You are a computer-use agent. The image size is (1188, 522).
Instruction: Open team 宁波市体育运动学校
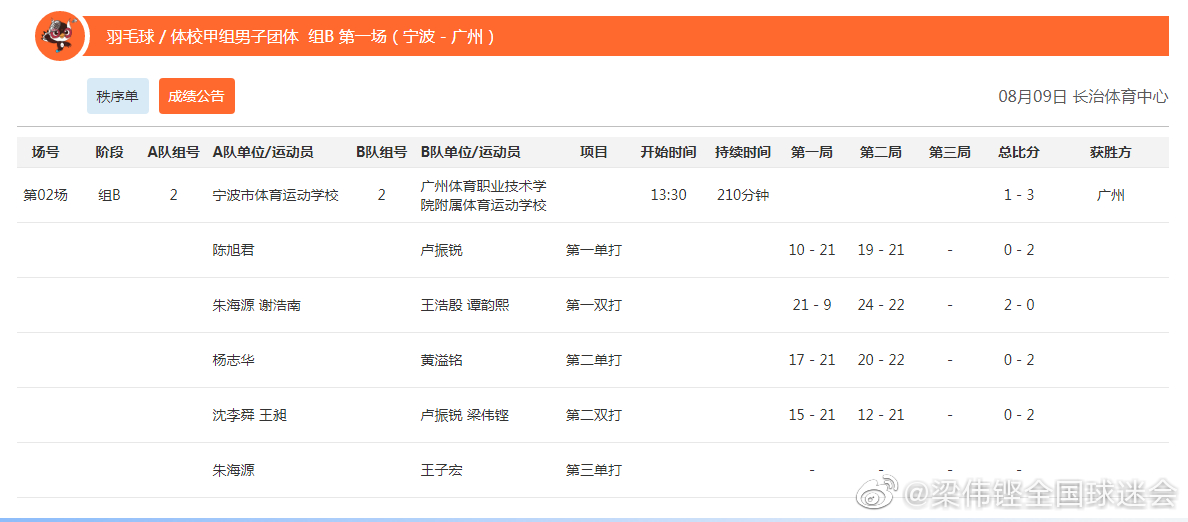pos(276,196)
